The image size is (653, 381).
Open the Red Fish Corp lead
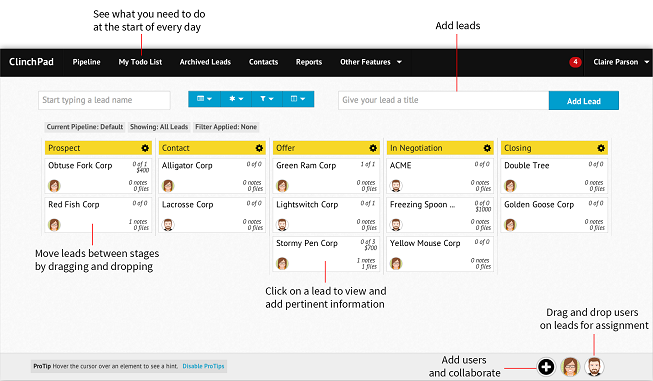[x=98, y=215]
